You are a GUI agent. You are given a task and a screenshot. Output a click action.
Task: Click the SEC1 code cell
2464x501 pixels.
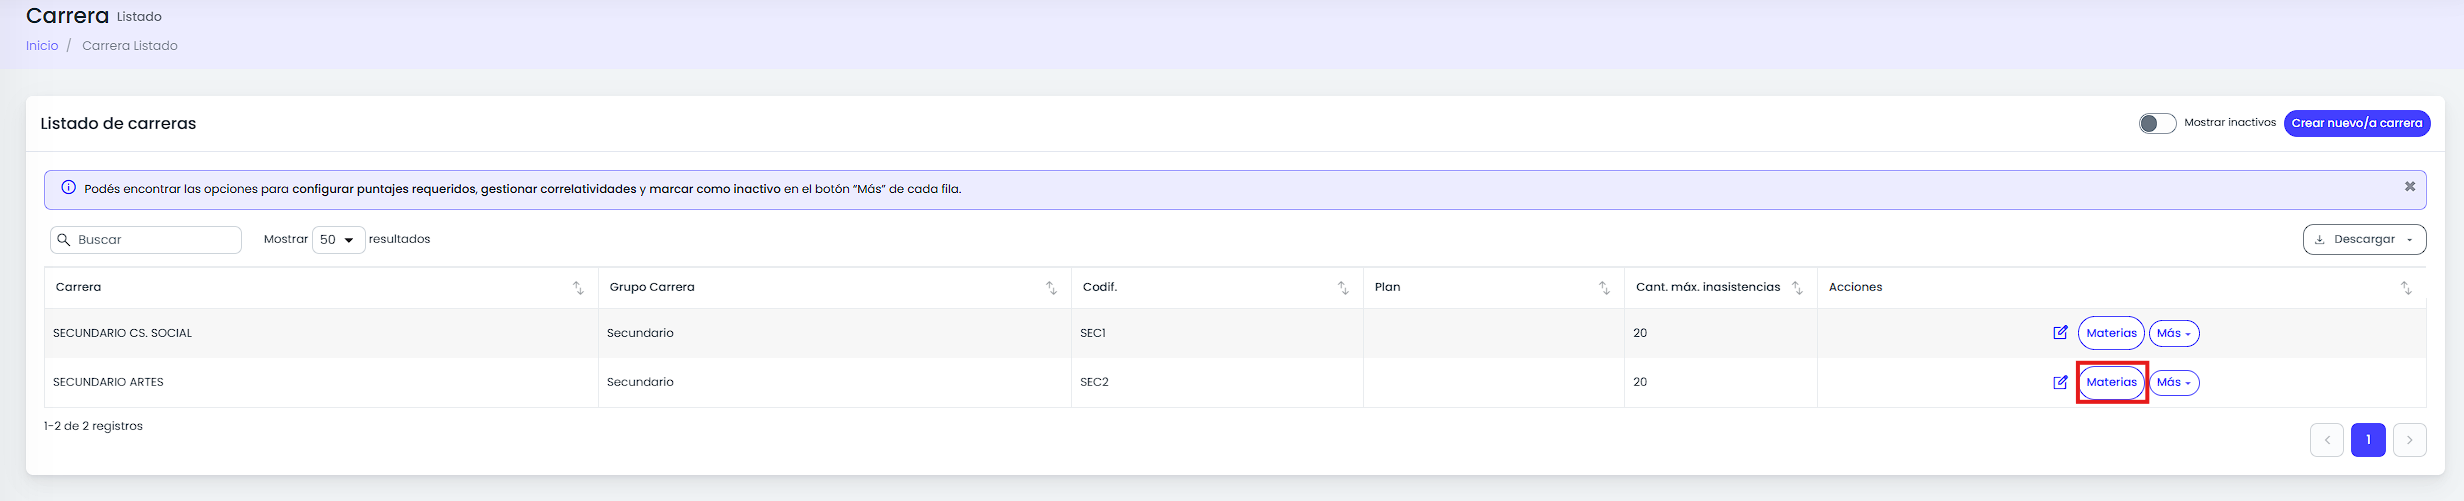pos(1217,333)
